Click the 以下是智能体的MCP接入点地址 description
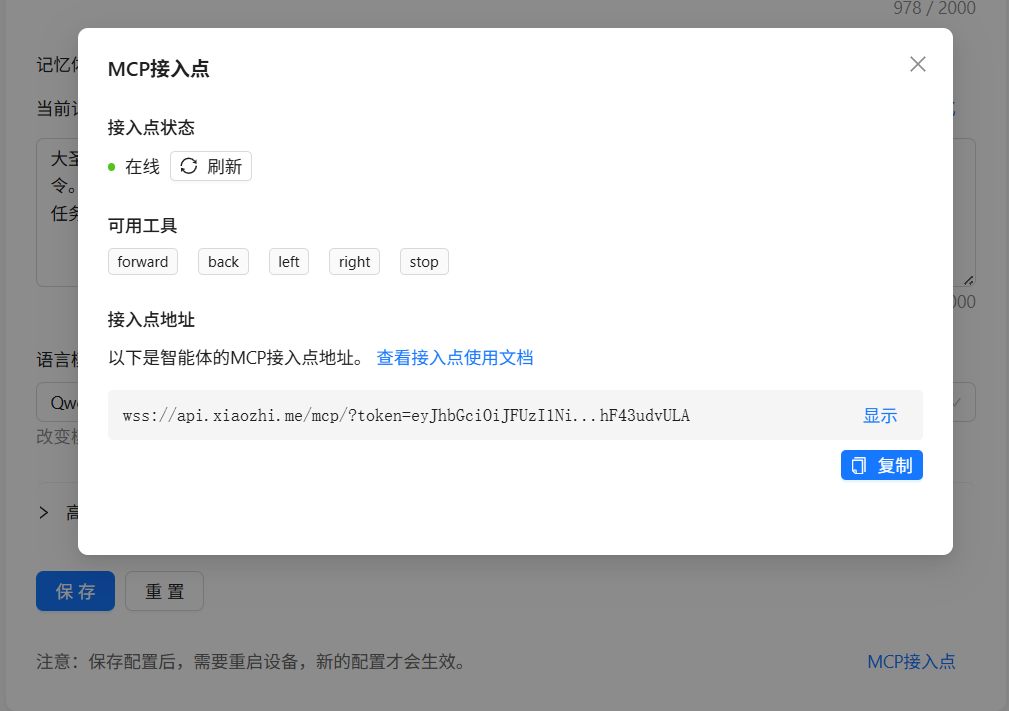The height and width of the screenshot is (711, 1009). [239, 358]
